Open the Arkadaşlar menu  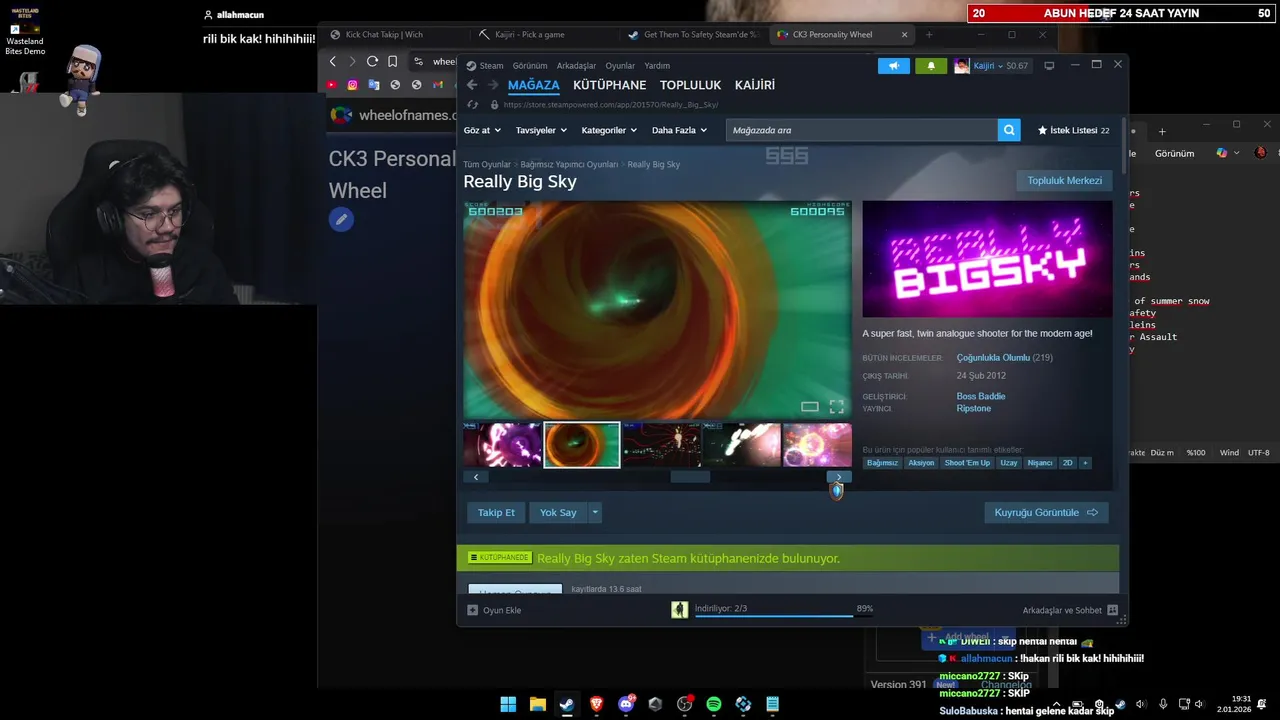[x=576, y=66]
